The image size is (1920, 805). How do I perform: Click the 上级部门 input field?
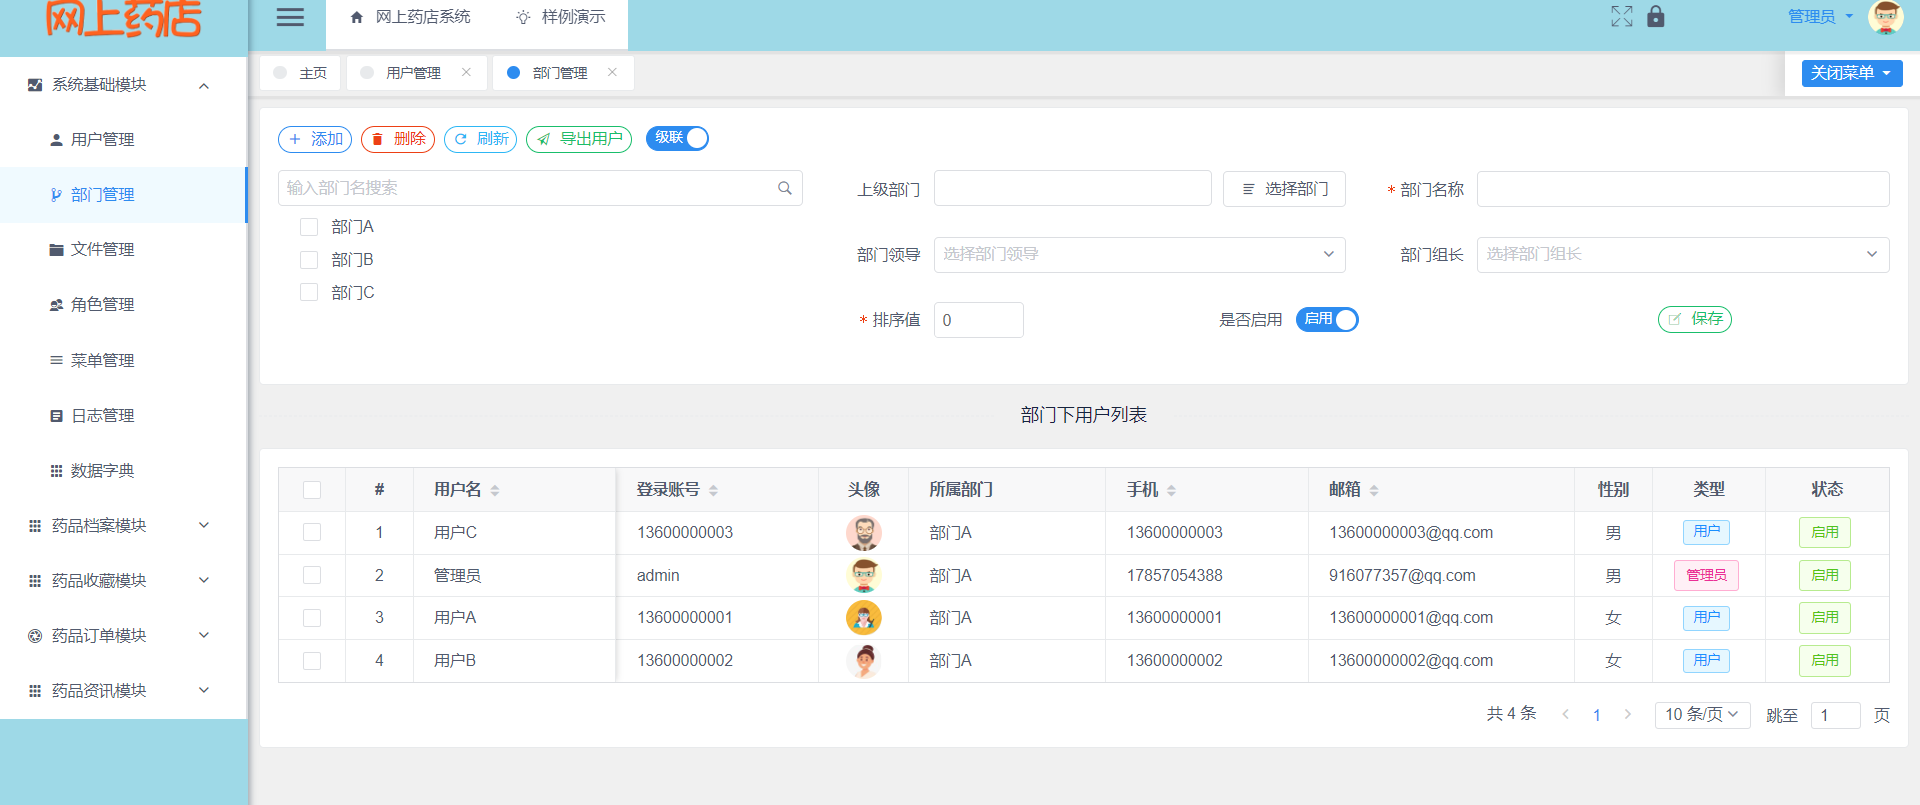(1073, 188)
